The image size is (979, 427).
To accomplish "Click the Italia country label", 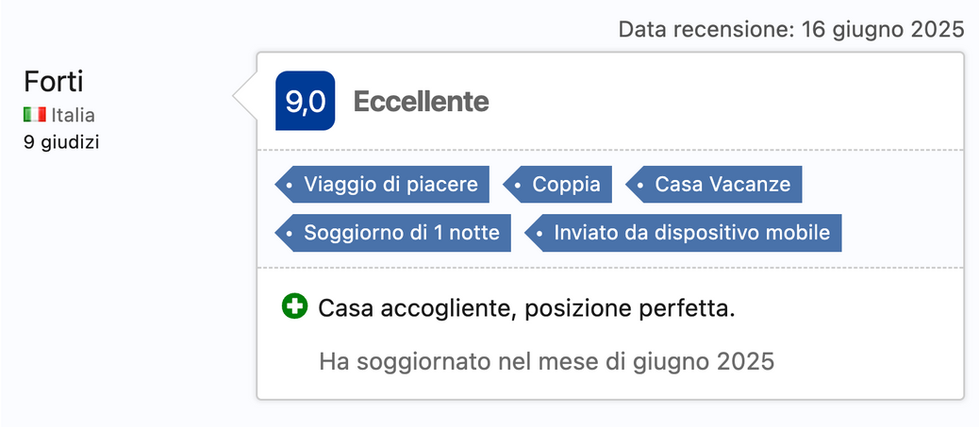I will pos(72,115).
